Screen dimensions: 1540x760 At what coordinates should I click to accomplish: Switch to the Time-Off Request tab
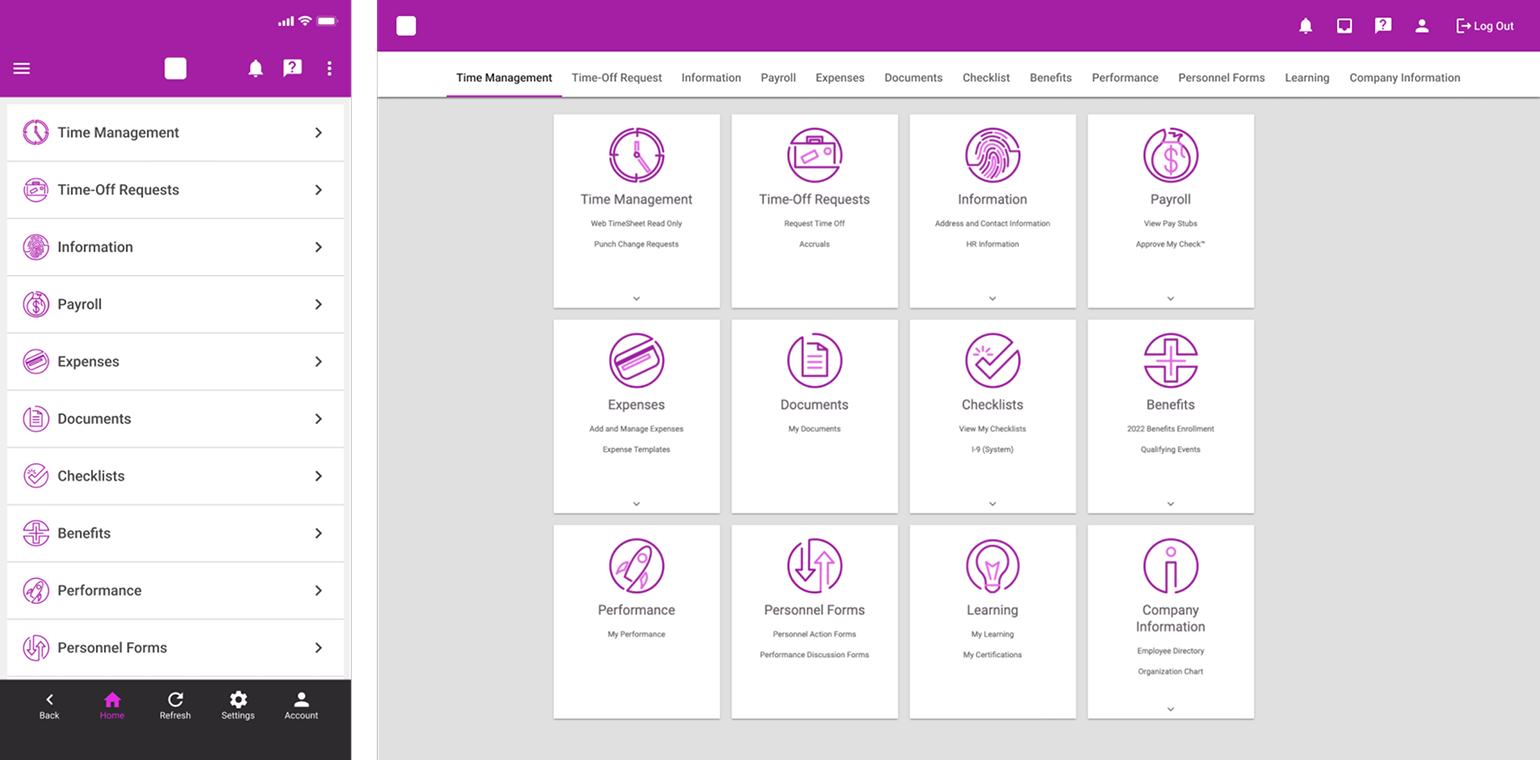pos(617,77)
